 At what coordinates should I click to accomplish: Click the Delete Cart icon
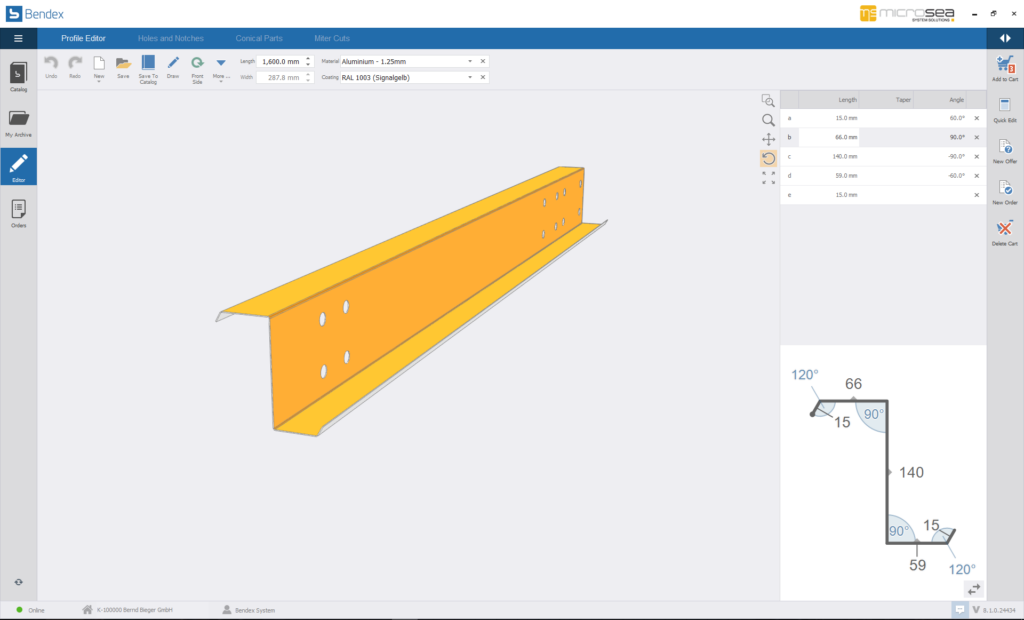click(1005, 231)
